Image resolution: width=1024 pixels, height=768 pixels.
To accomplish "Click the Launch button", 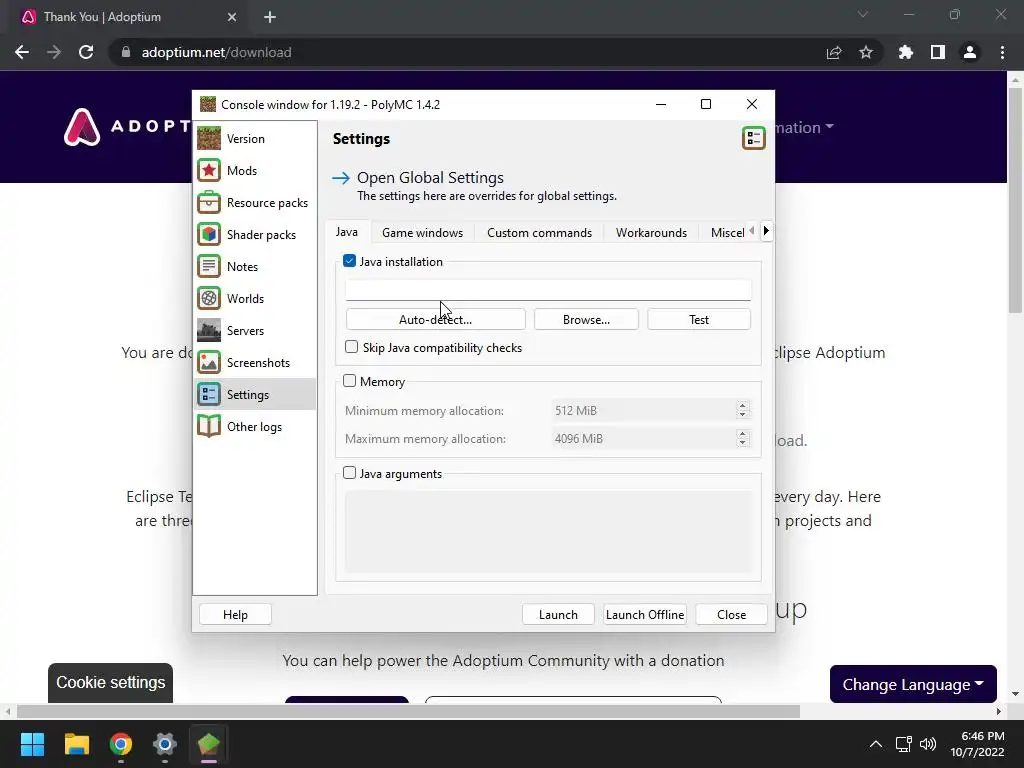I will click(x=558, y=615).
